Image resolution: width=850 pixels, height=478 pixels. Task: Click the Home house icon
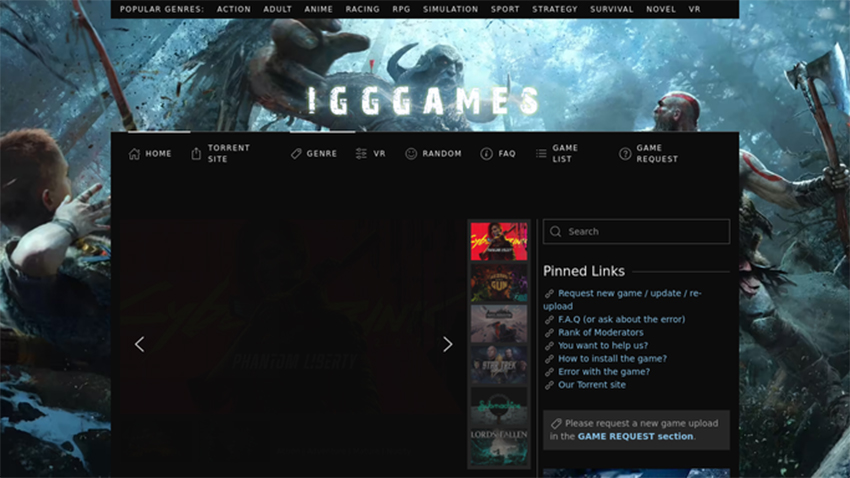[134, 154]
